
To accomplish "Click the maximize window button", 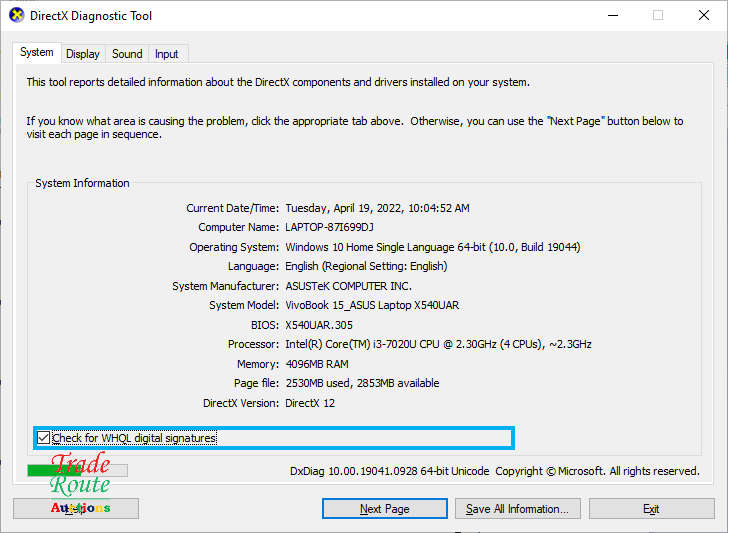I will point(658,16).
